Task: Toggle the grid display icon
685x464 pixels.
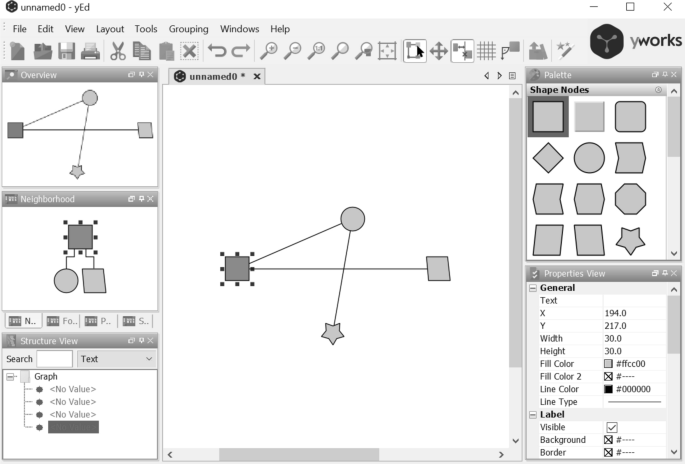Action: (486, 51)
